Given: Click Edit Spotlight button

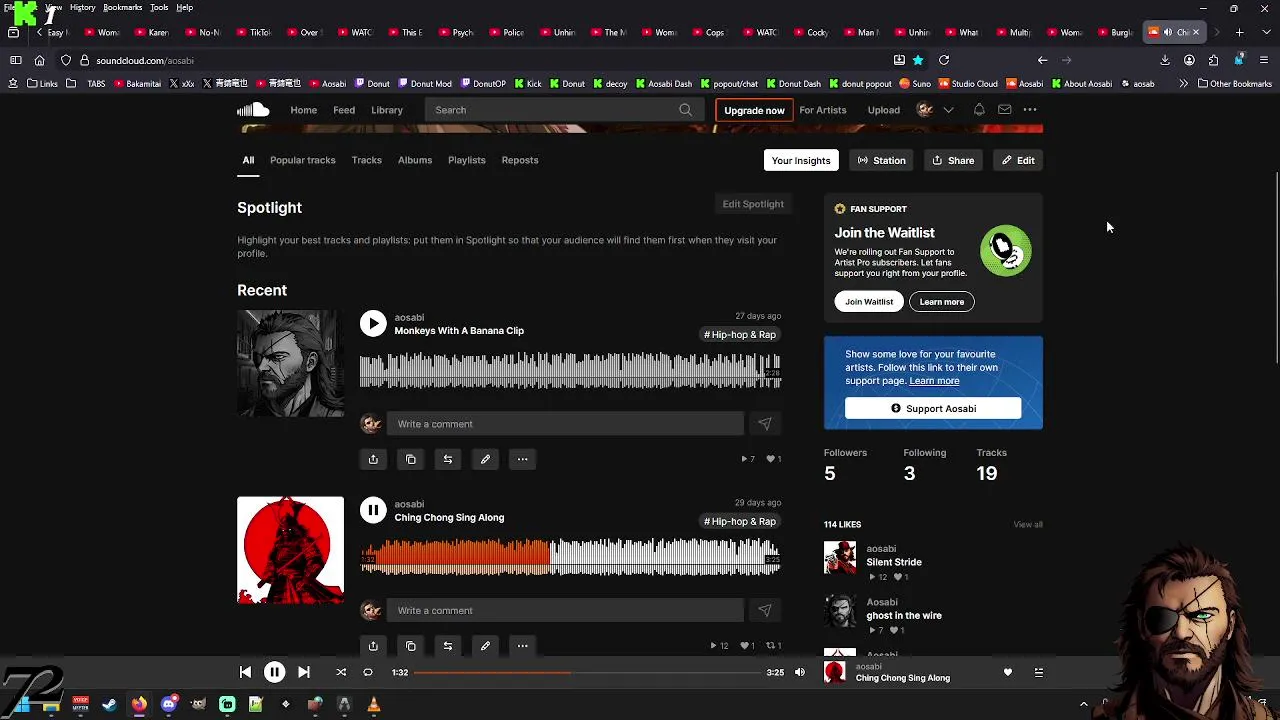Looking at the screenshot, I should click(x=753, y=204).
